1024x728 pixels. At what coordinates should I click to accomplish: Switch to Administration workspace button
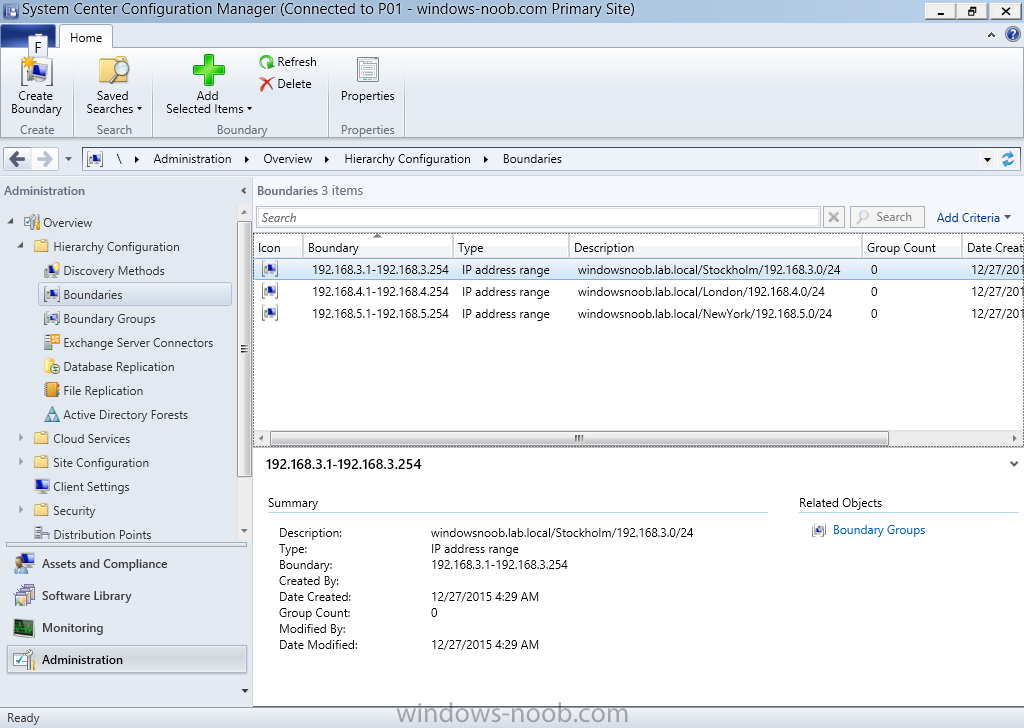(x=127, y=659)
